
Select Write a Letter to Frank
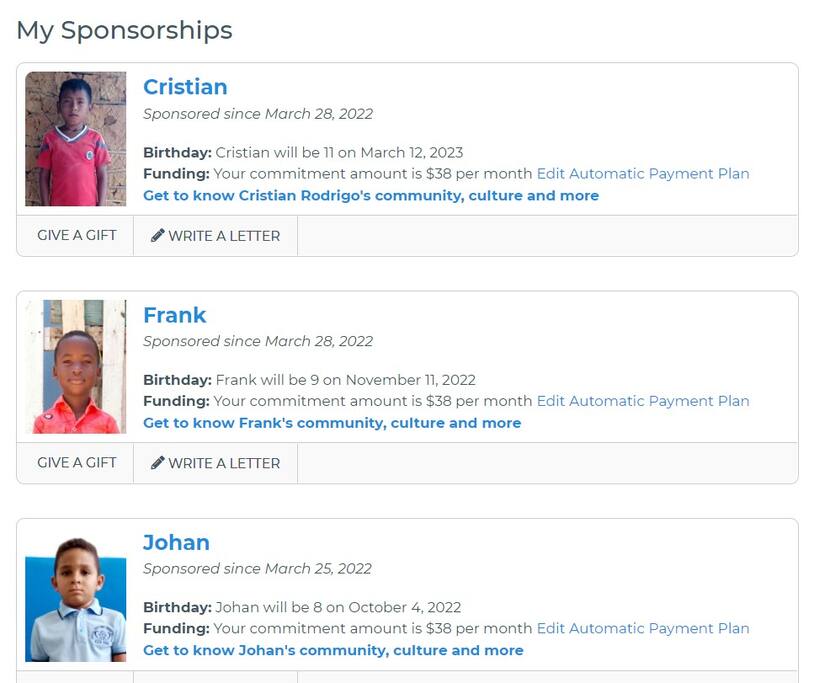pyautogui.click(x=223, y=463)
